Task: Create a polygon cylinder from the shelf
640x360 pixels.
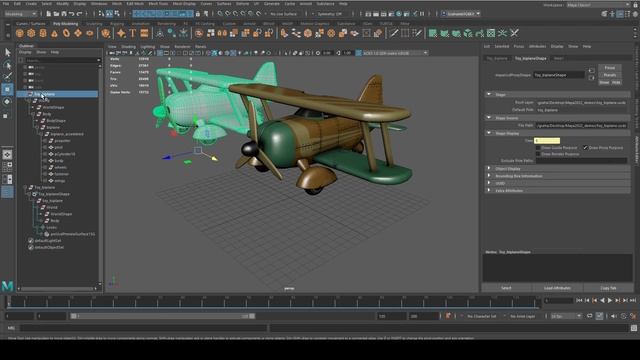Action: 43,33
